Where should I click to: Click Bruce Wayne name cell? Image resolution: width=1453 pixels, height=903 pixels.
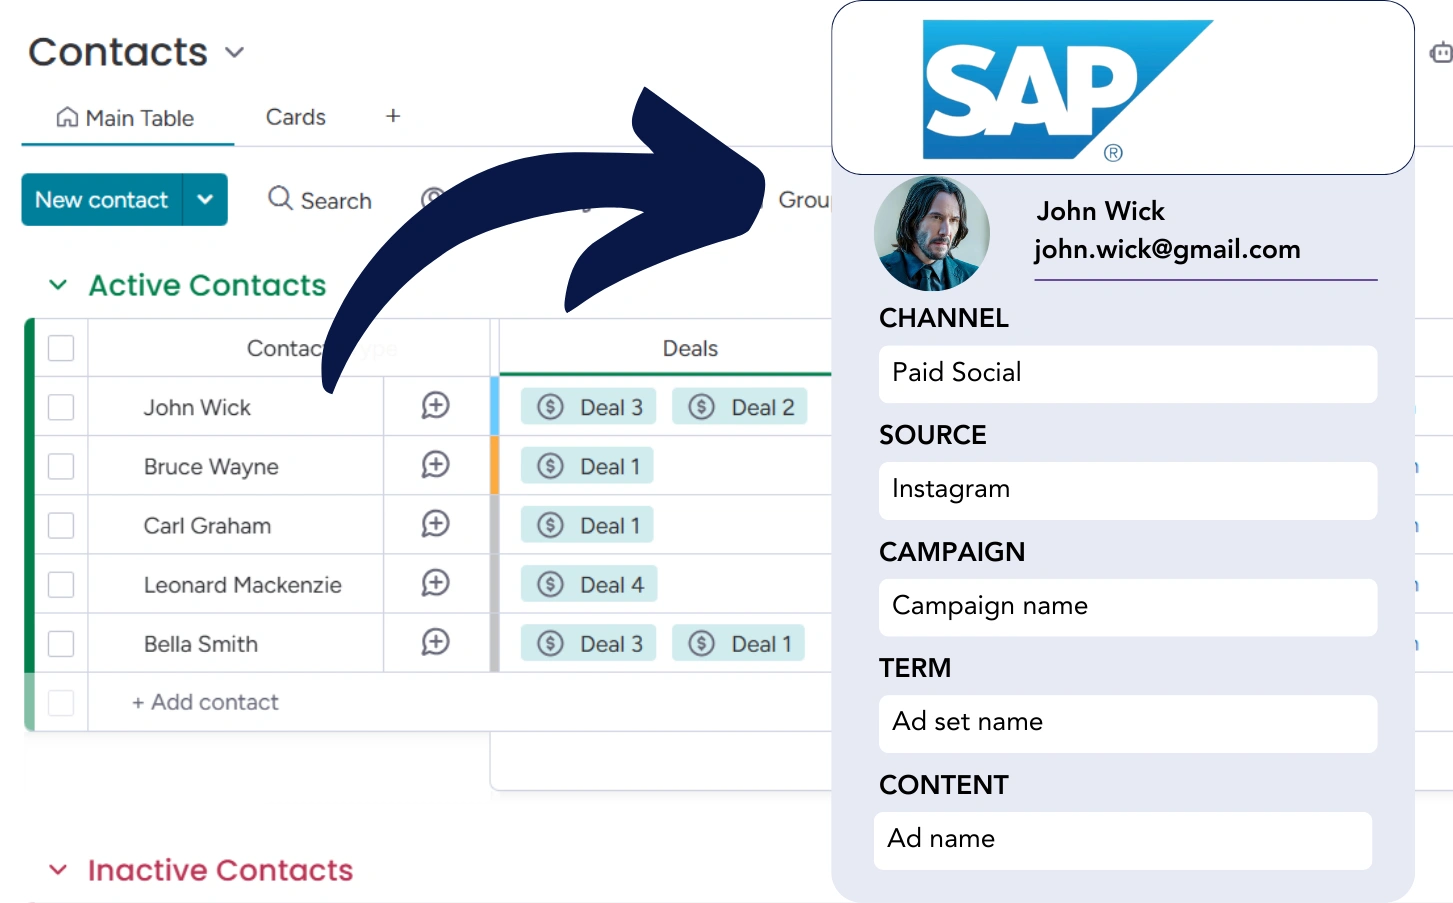(211, 466)
